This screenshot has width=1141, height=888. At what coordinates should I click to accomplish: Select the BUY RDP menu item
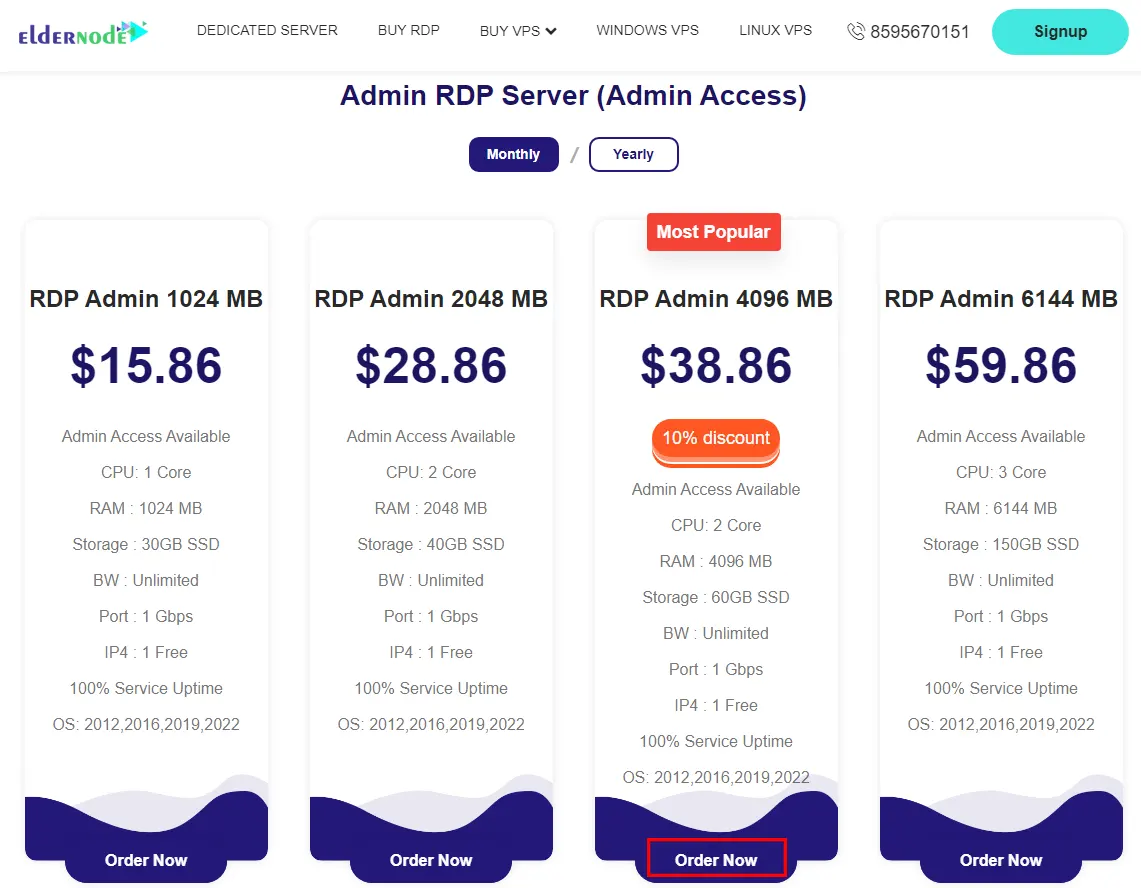tap(409, 31)
